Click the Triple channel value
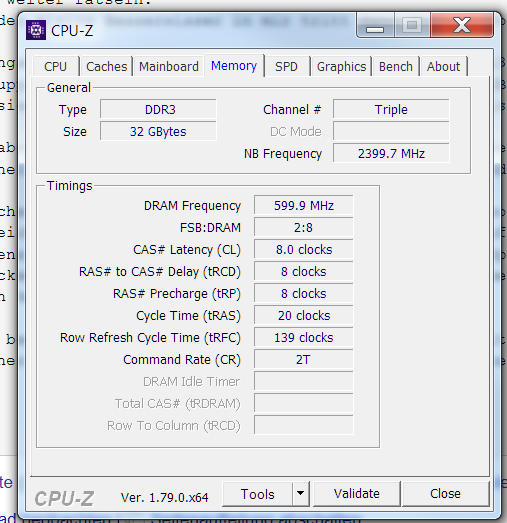The width and height of the screenshot is (507, 523). click(391, 109)
